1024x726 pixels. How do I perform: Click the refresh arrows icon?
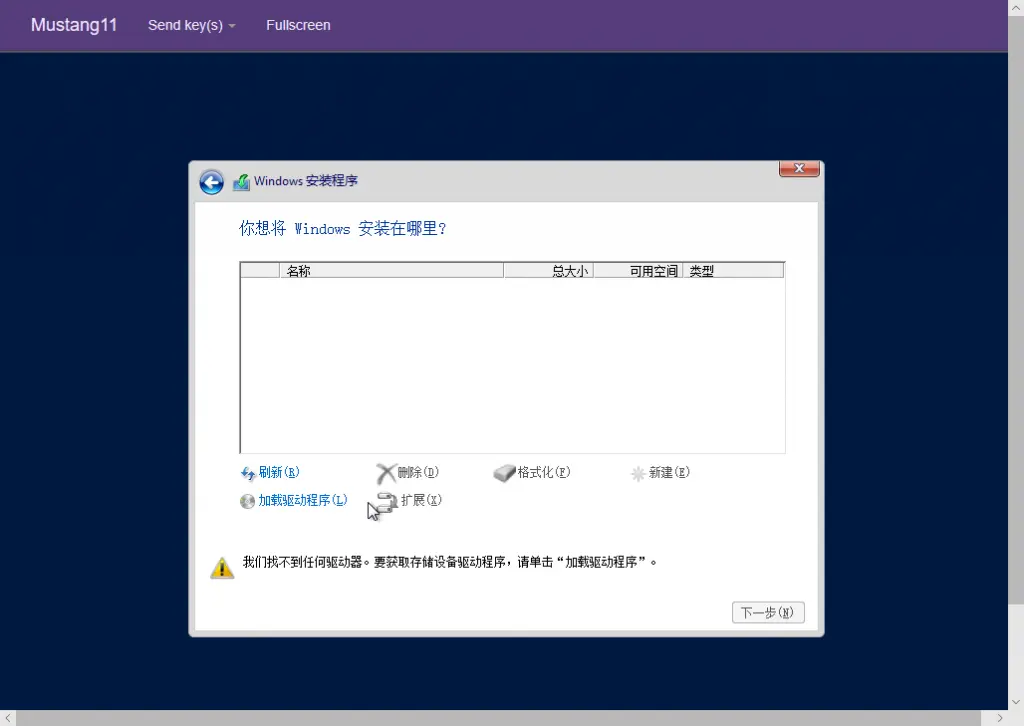click(248, 473)
